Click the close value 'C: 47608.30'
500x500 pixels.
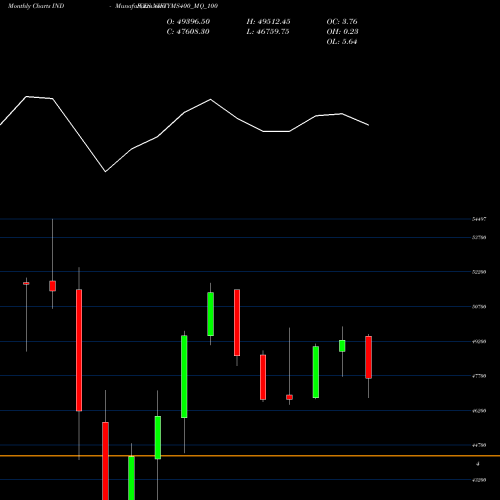[x=188, y=32]
